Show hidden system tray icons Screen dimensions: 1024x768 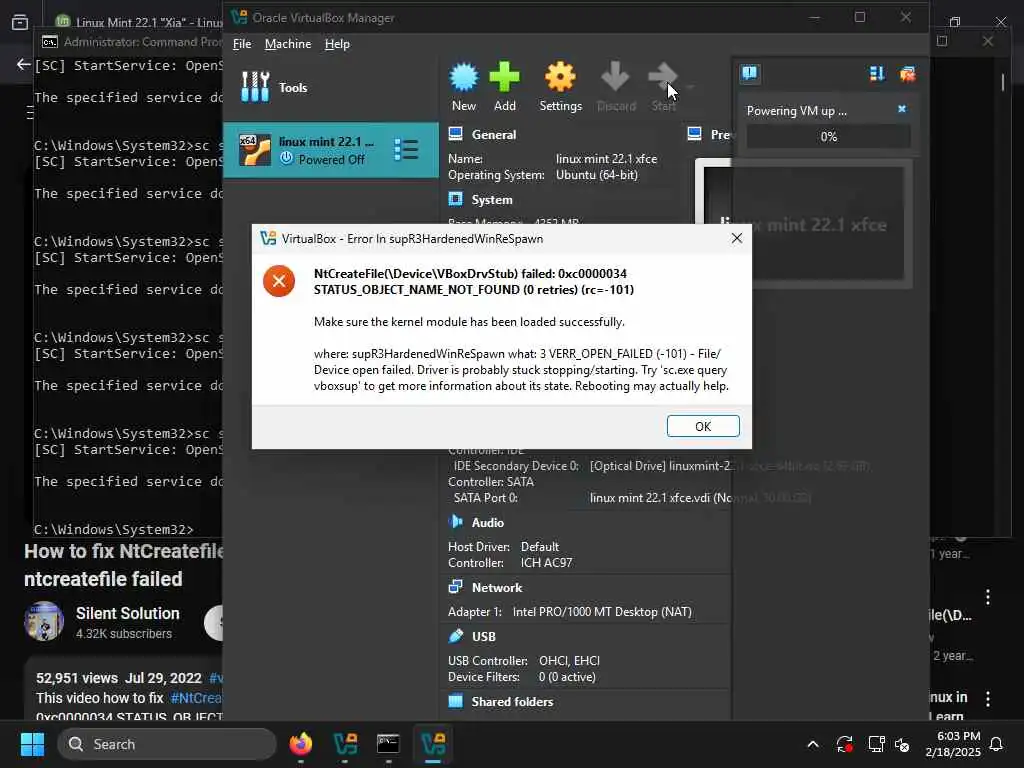[x=813, y=744]
